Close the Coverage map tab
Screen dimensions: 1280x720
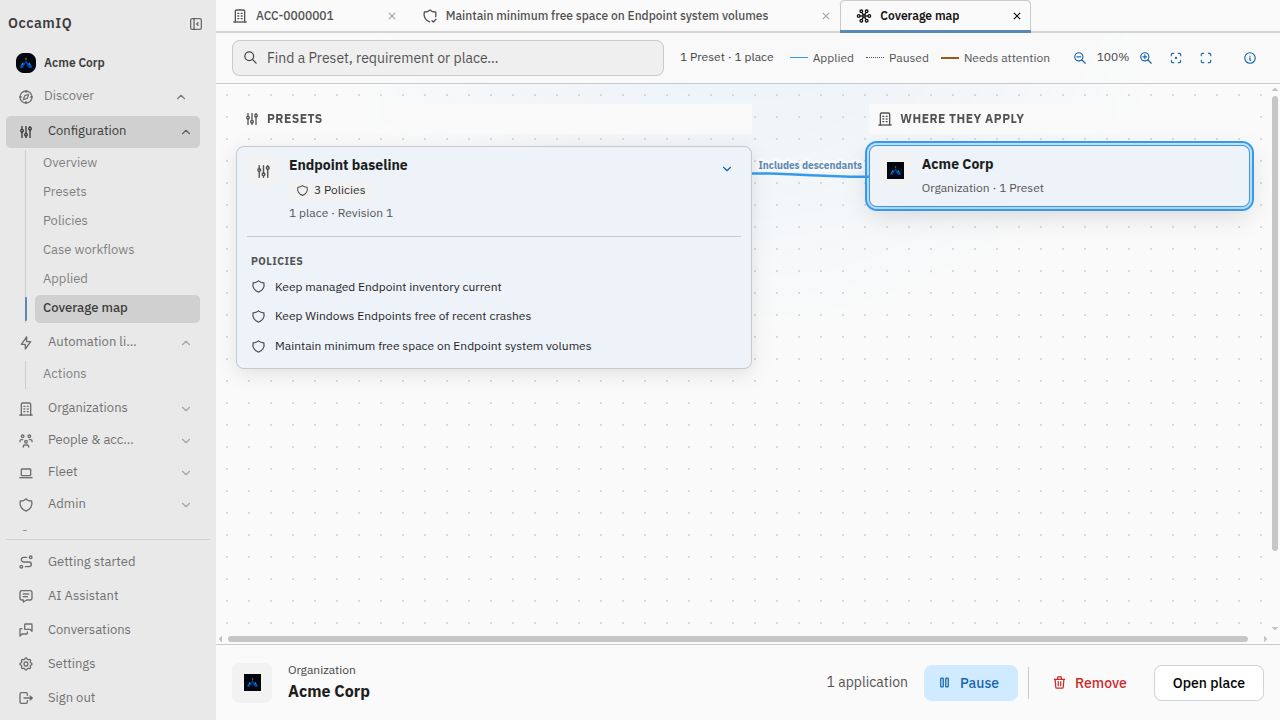click(x=1017, y=16)
